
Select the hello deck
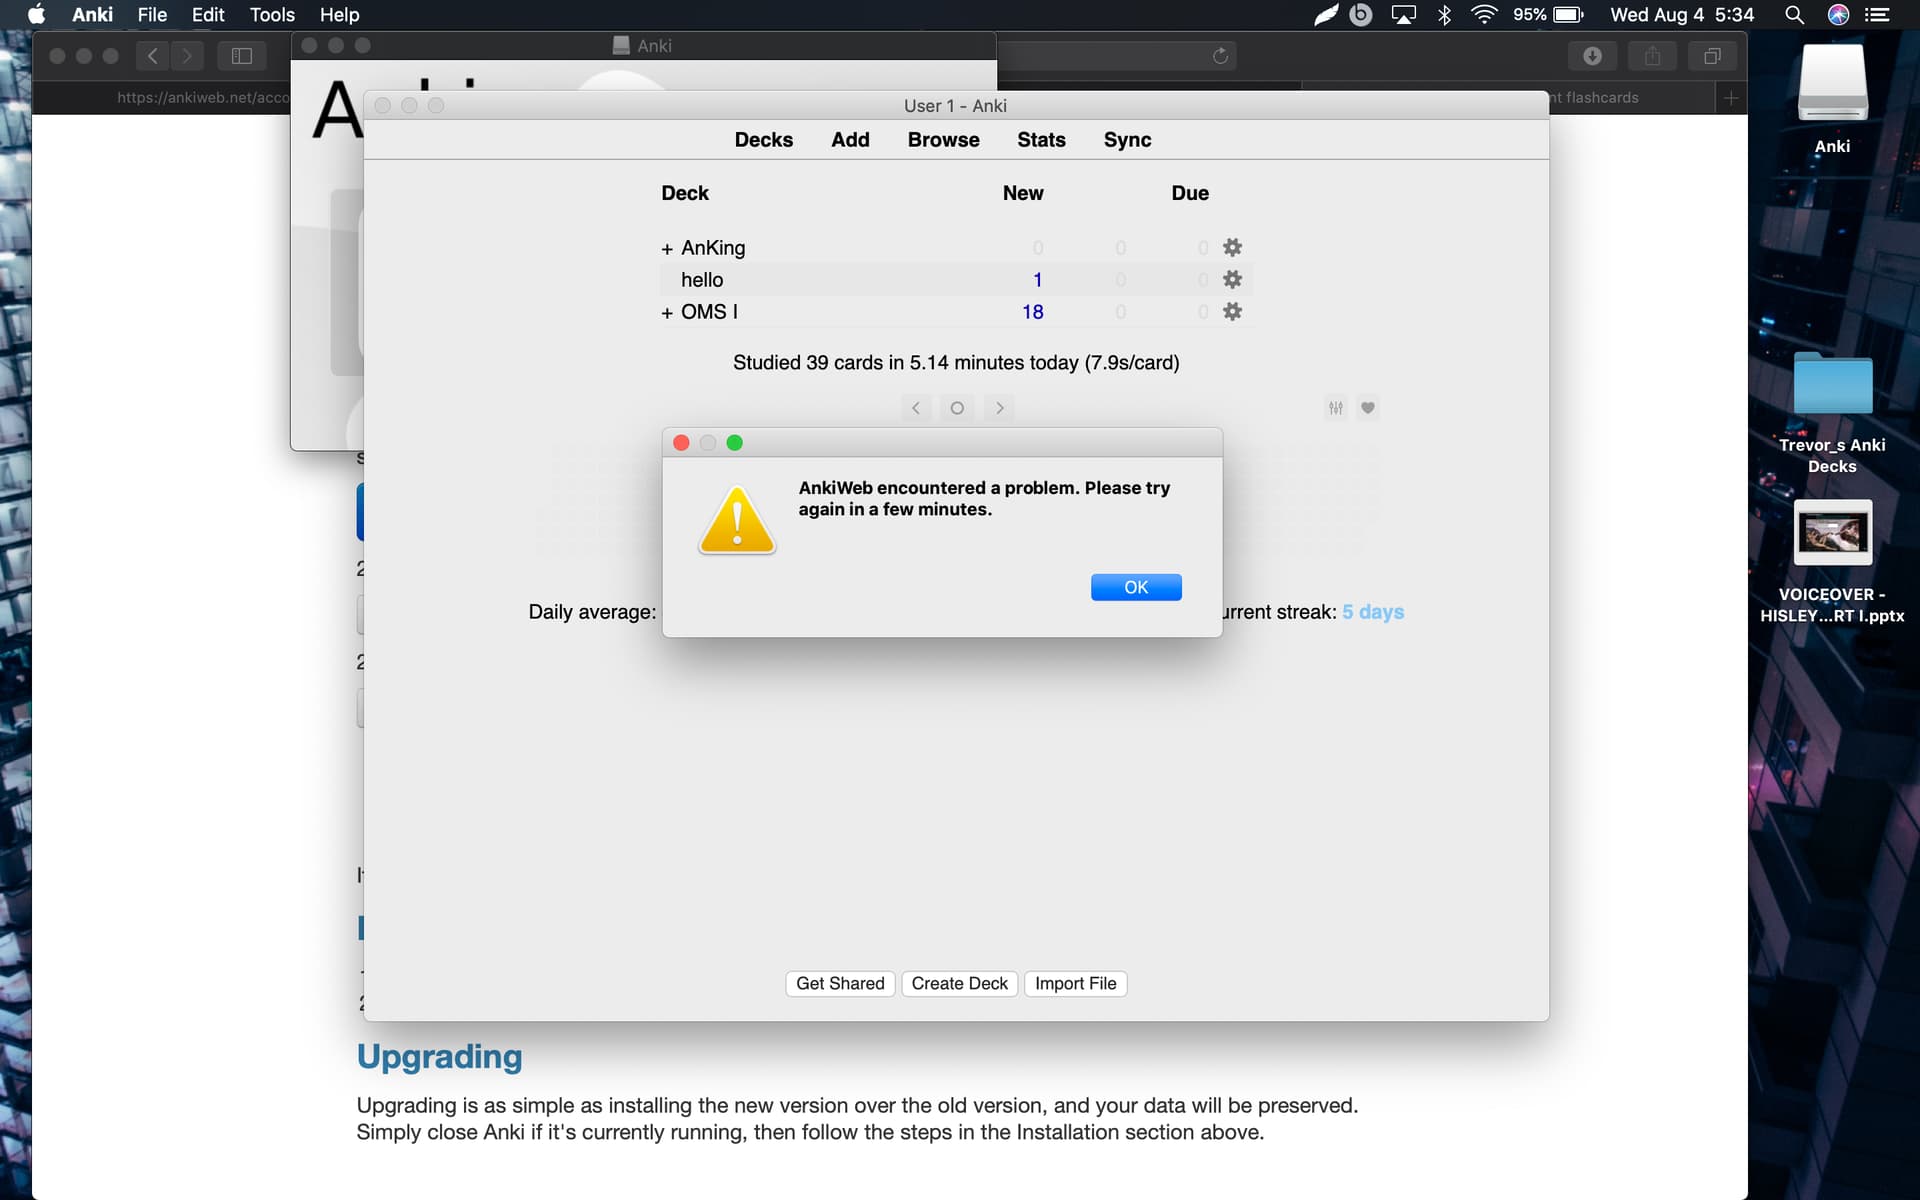click(702, 280)
